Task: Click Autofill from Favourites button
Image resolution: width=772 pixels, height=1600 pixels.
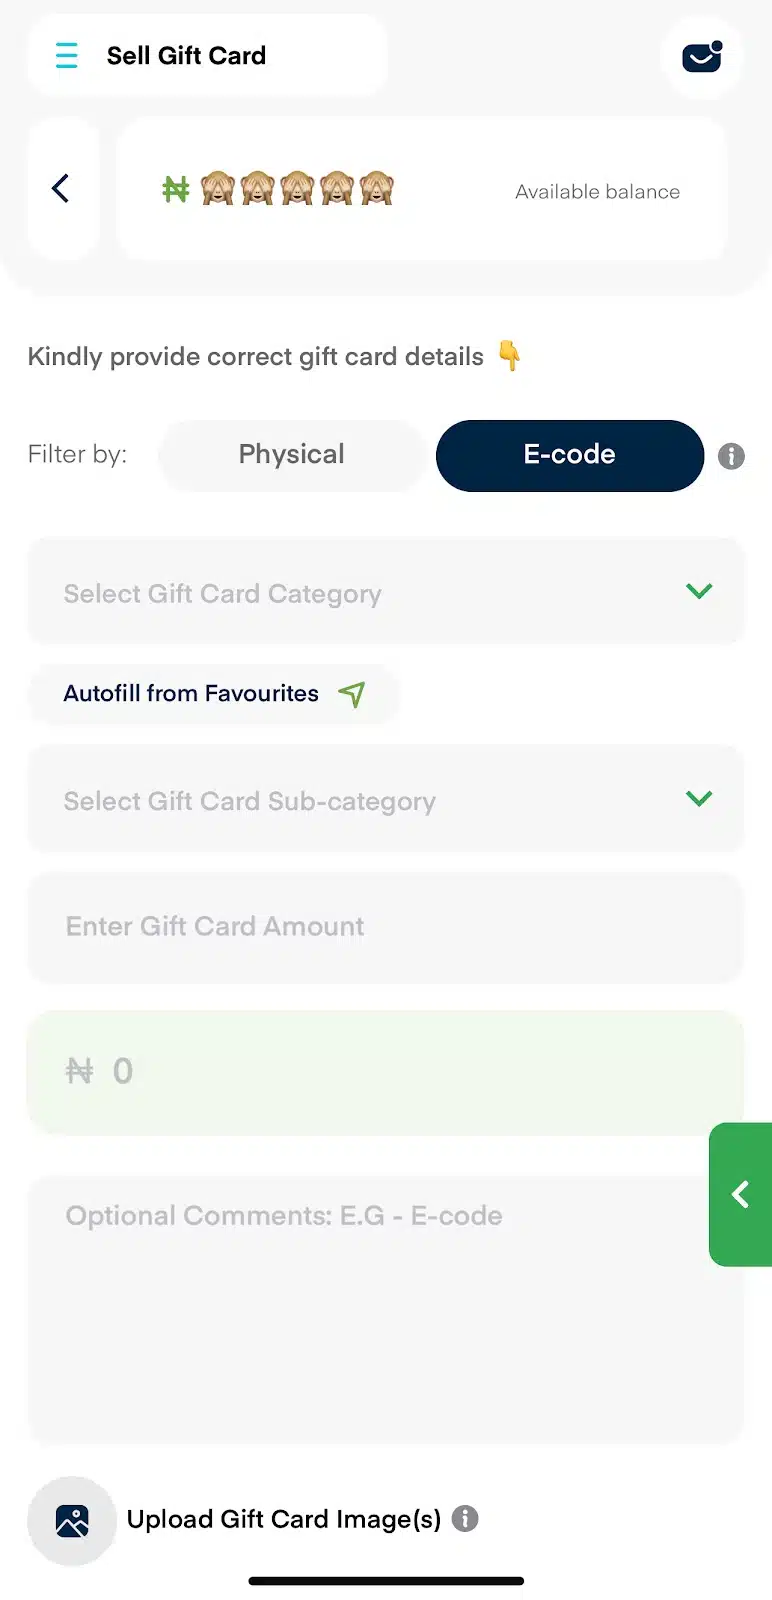Action: (214, 693)
